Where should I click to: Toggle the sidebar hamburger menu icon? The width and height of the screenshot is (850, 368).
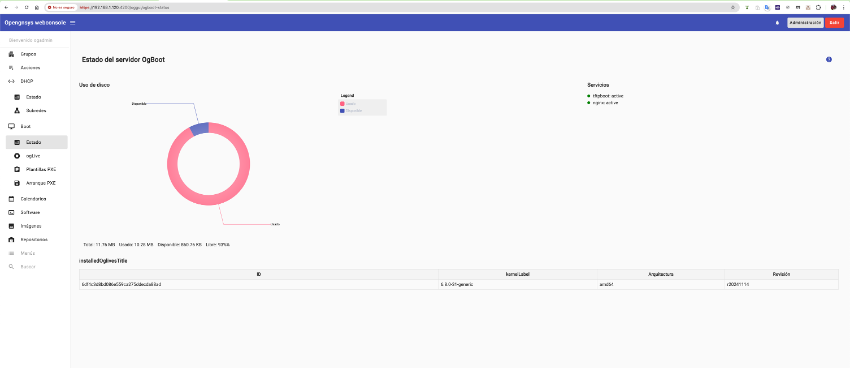[x=73, y=23]
